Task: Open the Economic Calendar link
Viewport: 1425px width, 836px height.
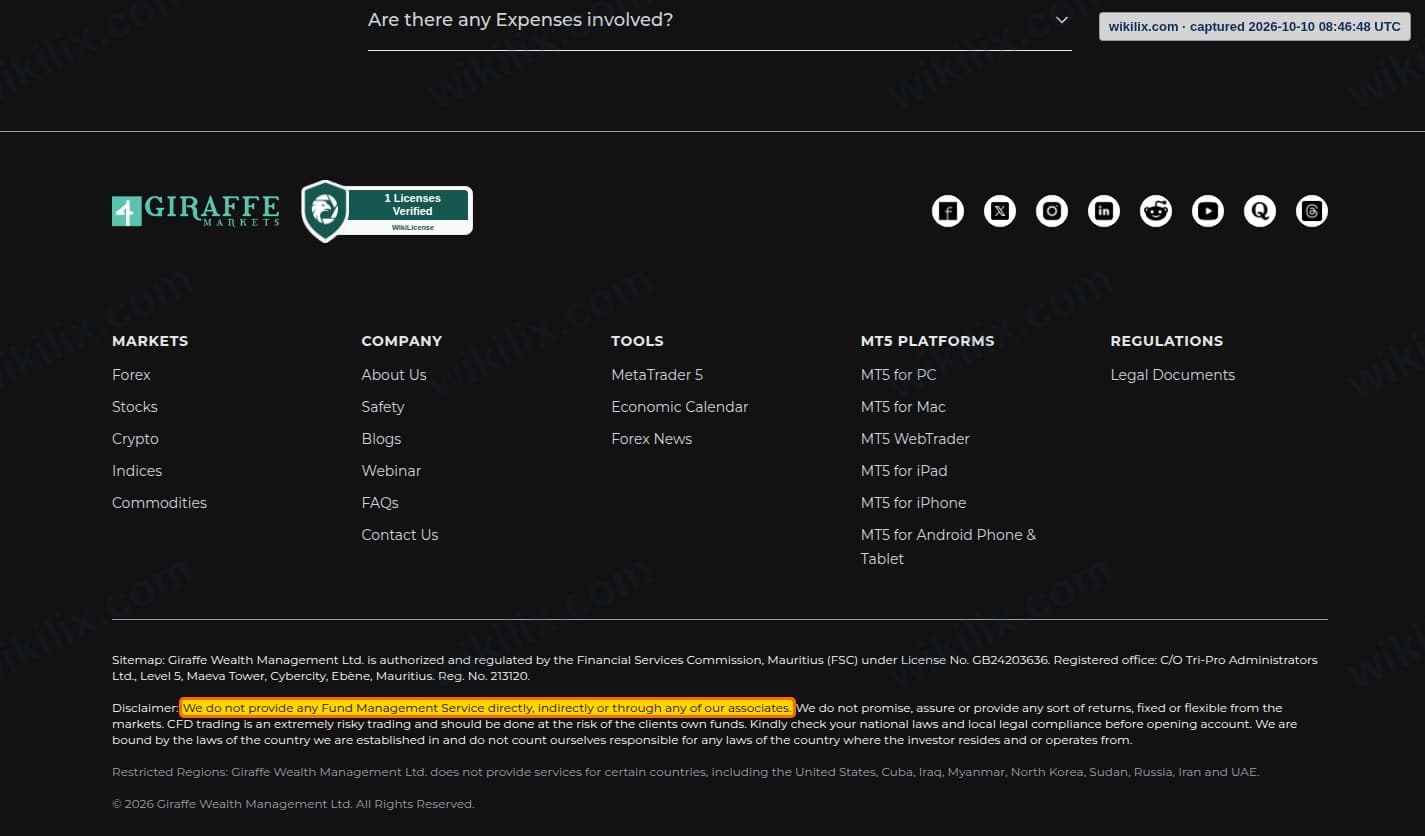Action: tap(680, 407)
